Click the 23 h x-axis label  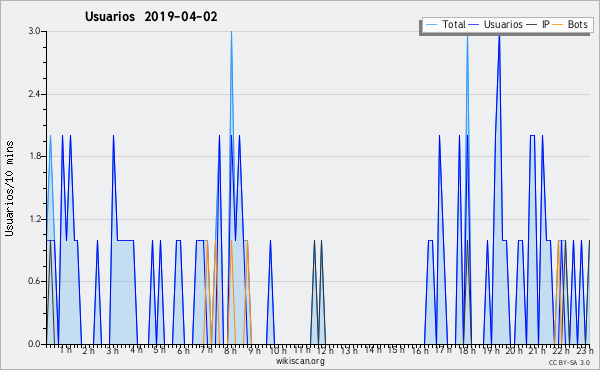coord(585,351)
